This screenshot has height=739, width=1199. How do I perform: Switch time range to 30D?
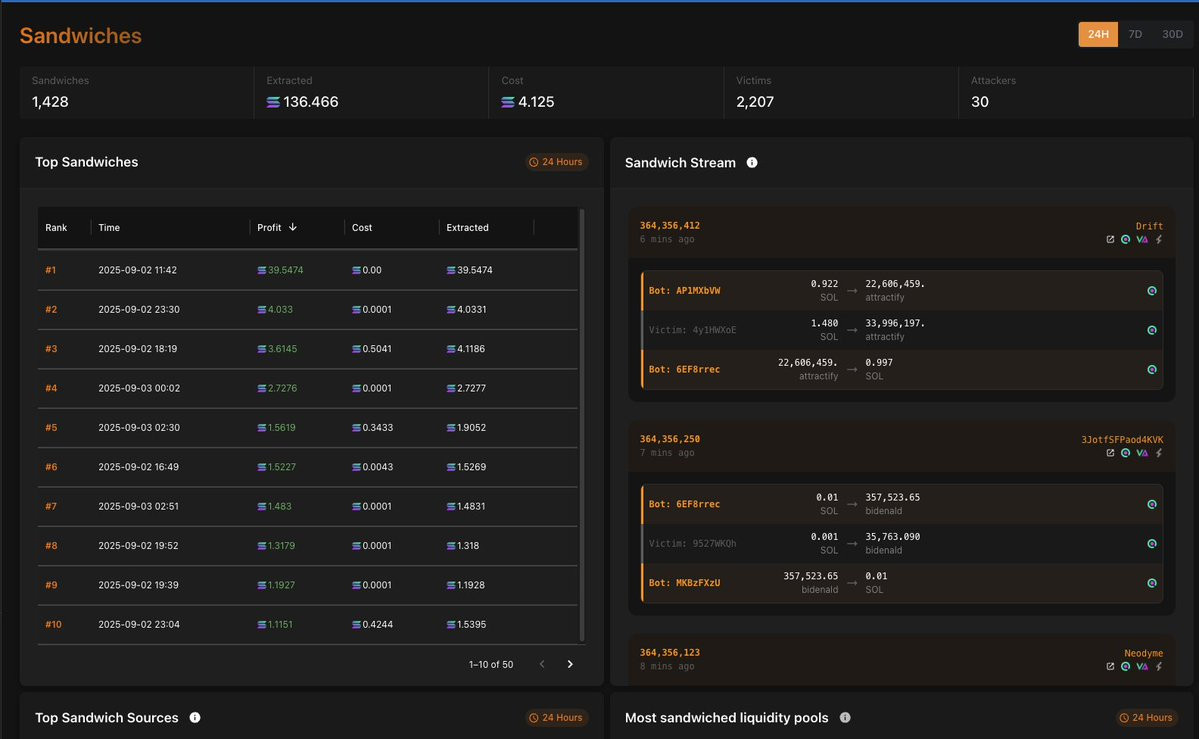tap(1172, 34)
